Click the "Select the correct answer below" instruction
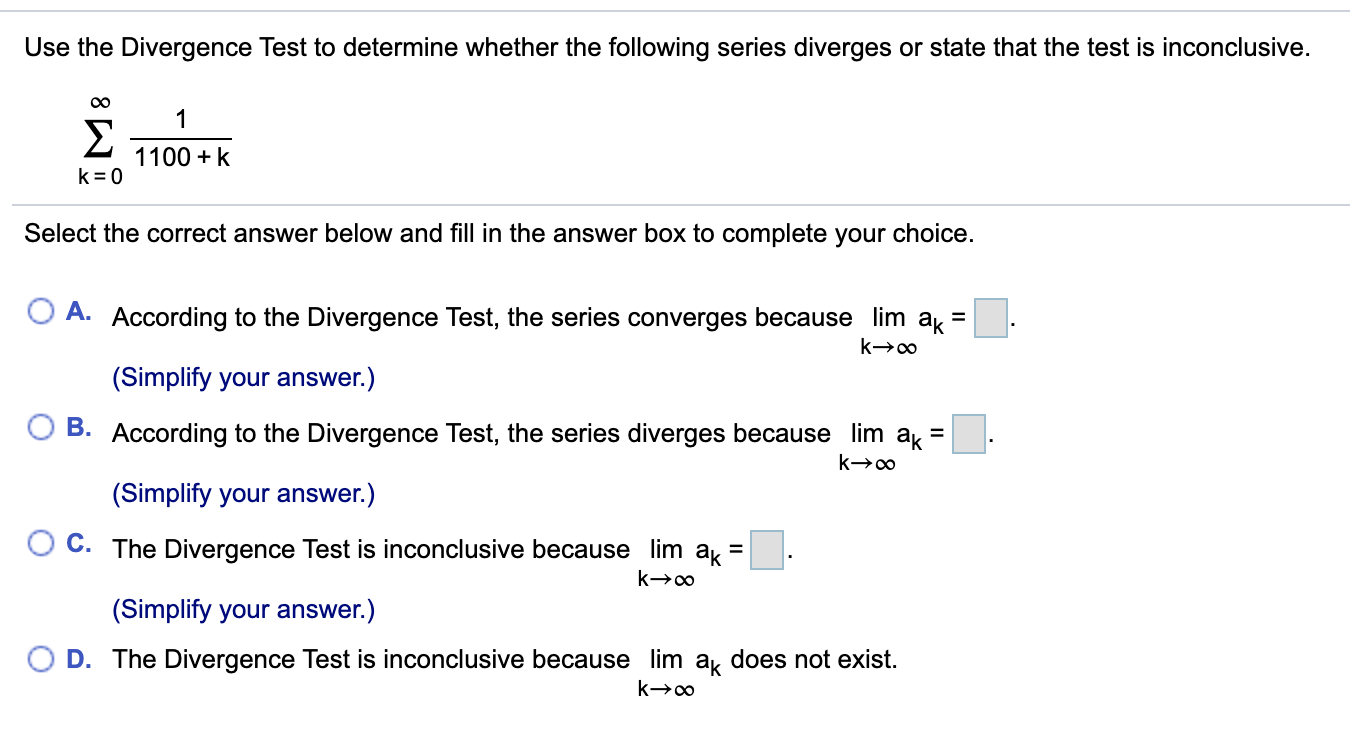Image resolution: width=1350 pixels, height=744 pixels. (498, 234)
